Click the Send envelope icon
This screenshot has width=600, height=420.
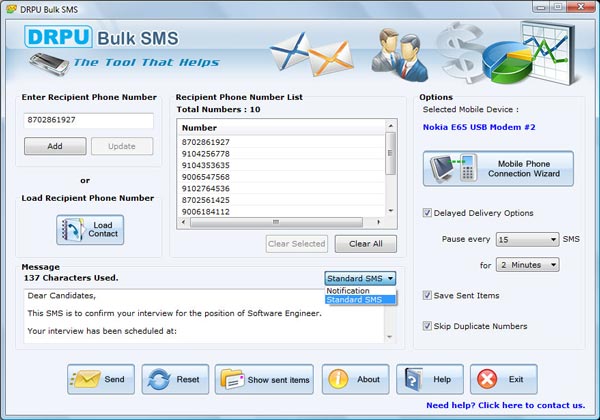click(x=86, y=379)
